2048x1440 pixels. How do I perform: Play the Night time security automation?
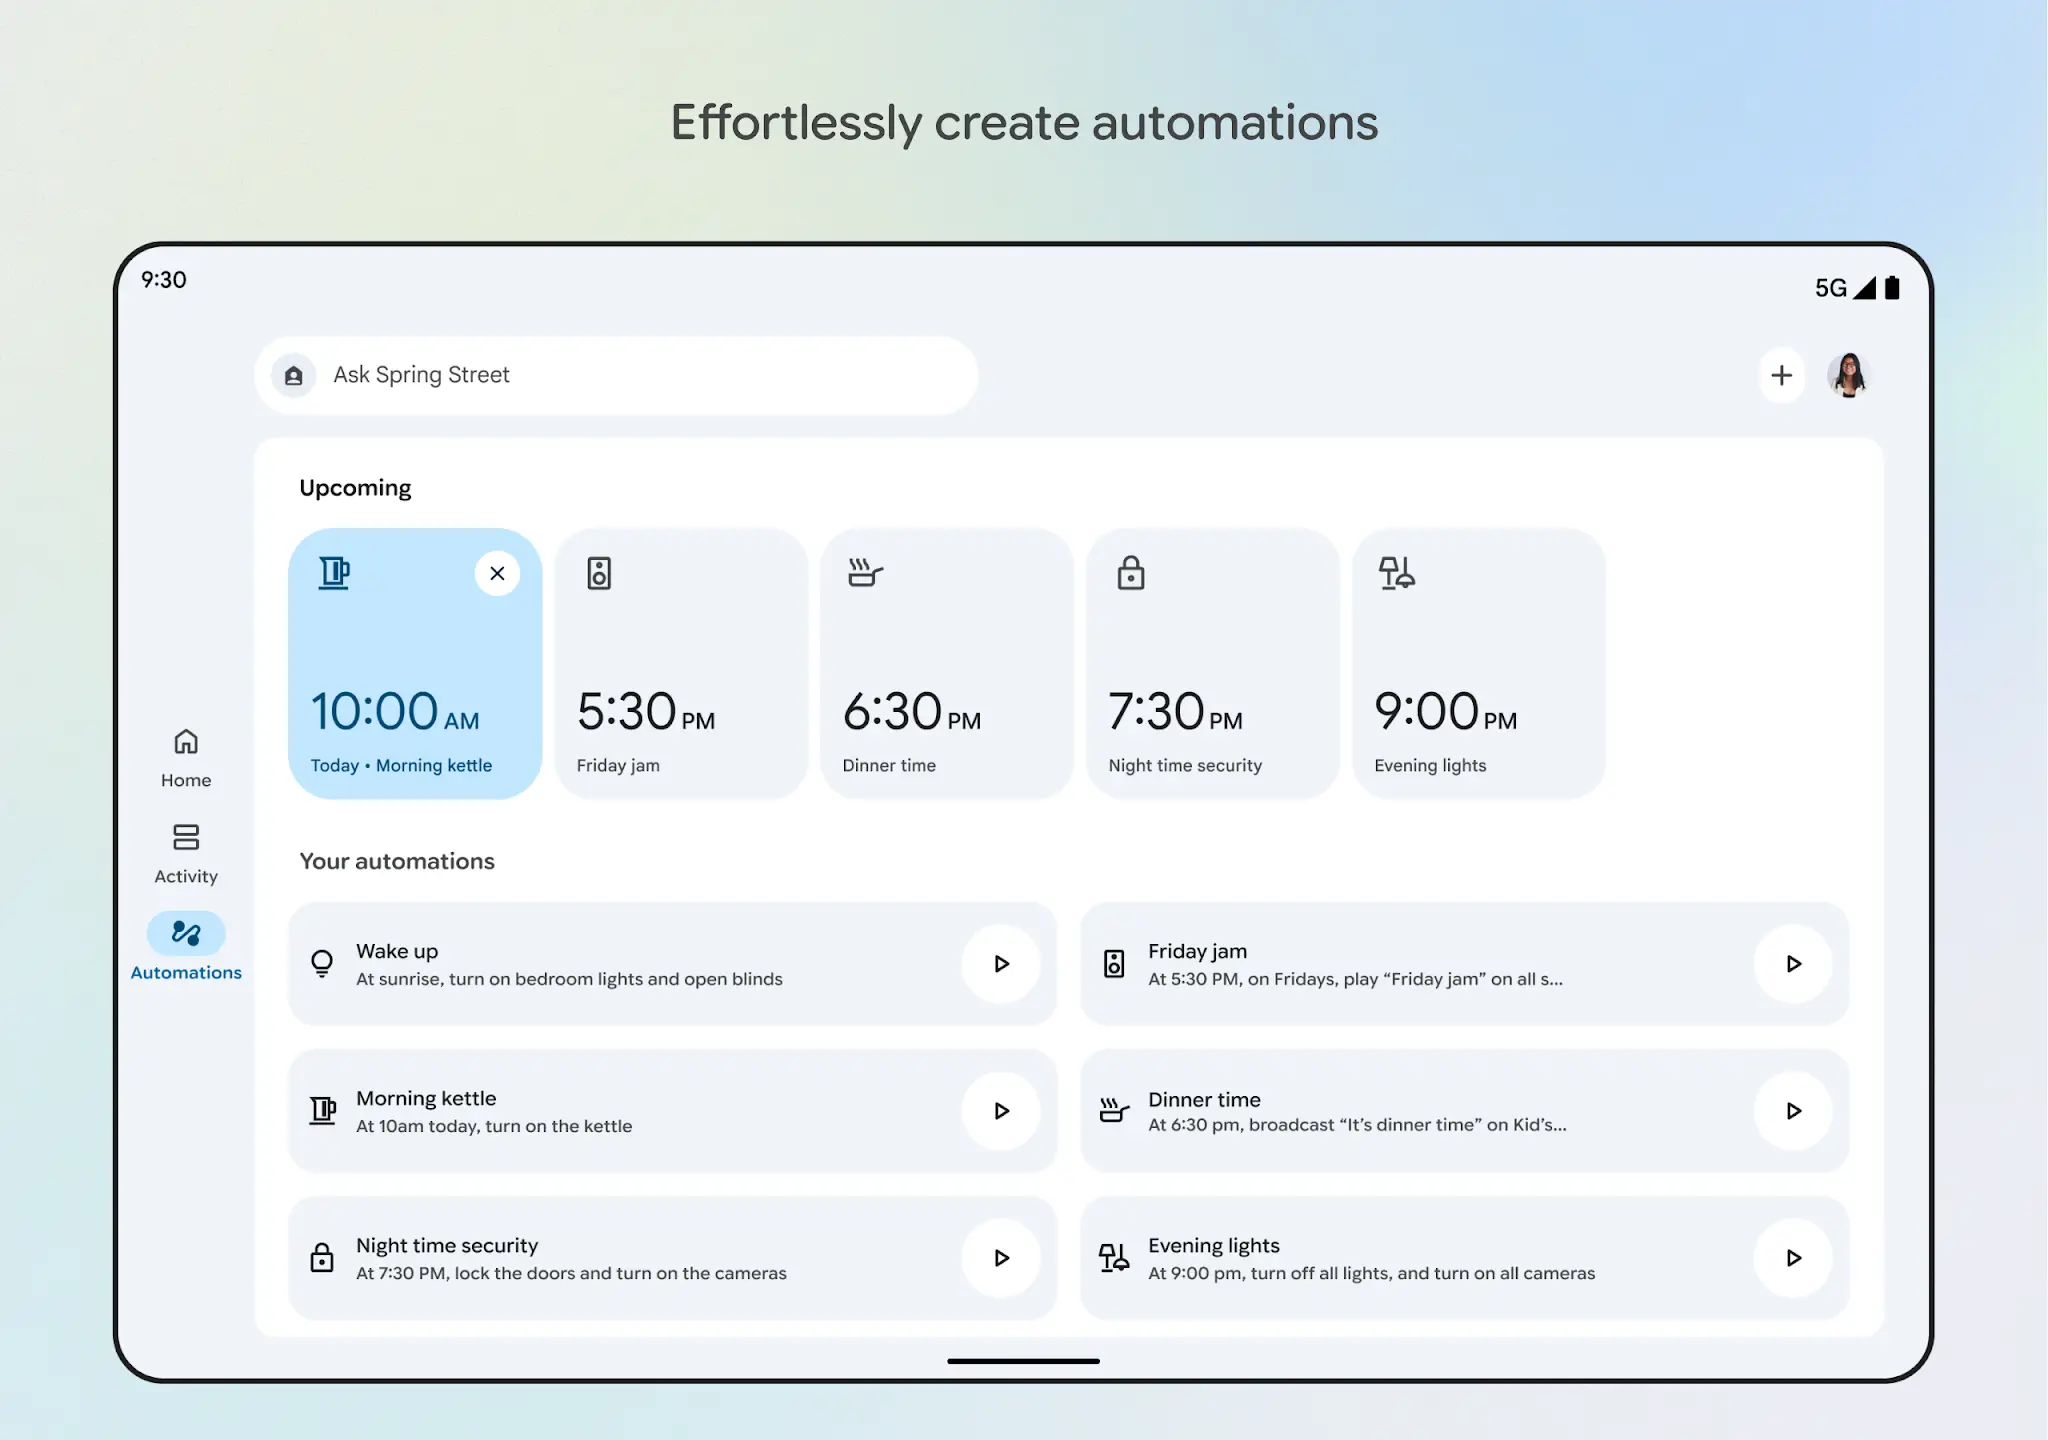tap(1001, 1258)
